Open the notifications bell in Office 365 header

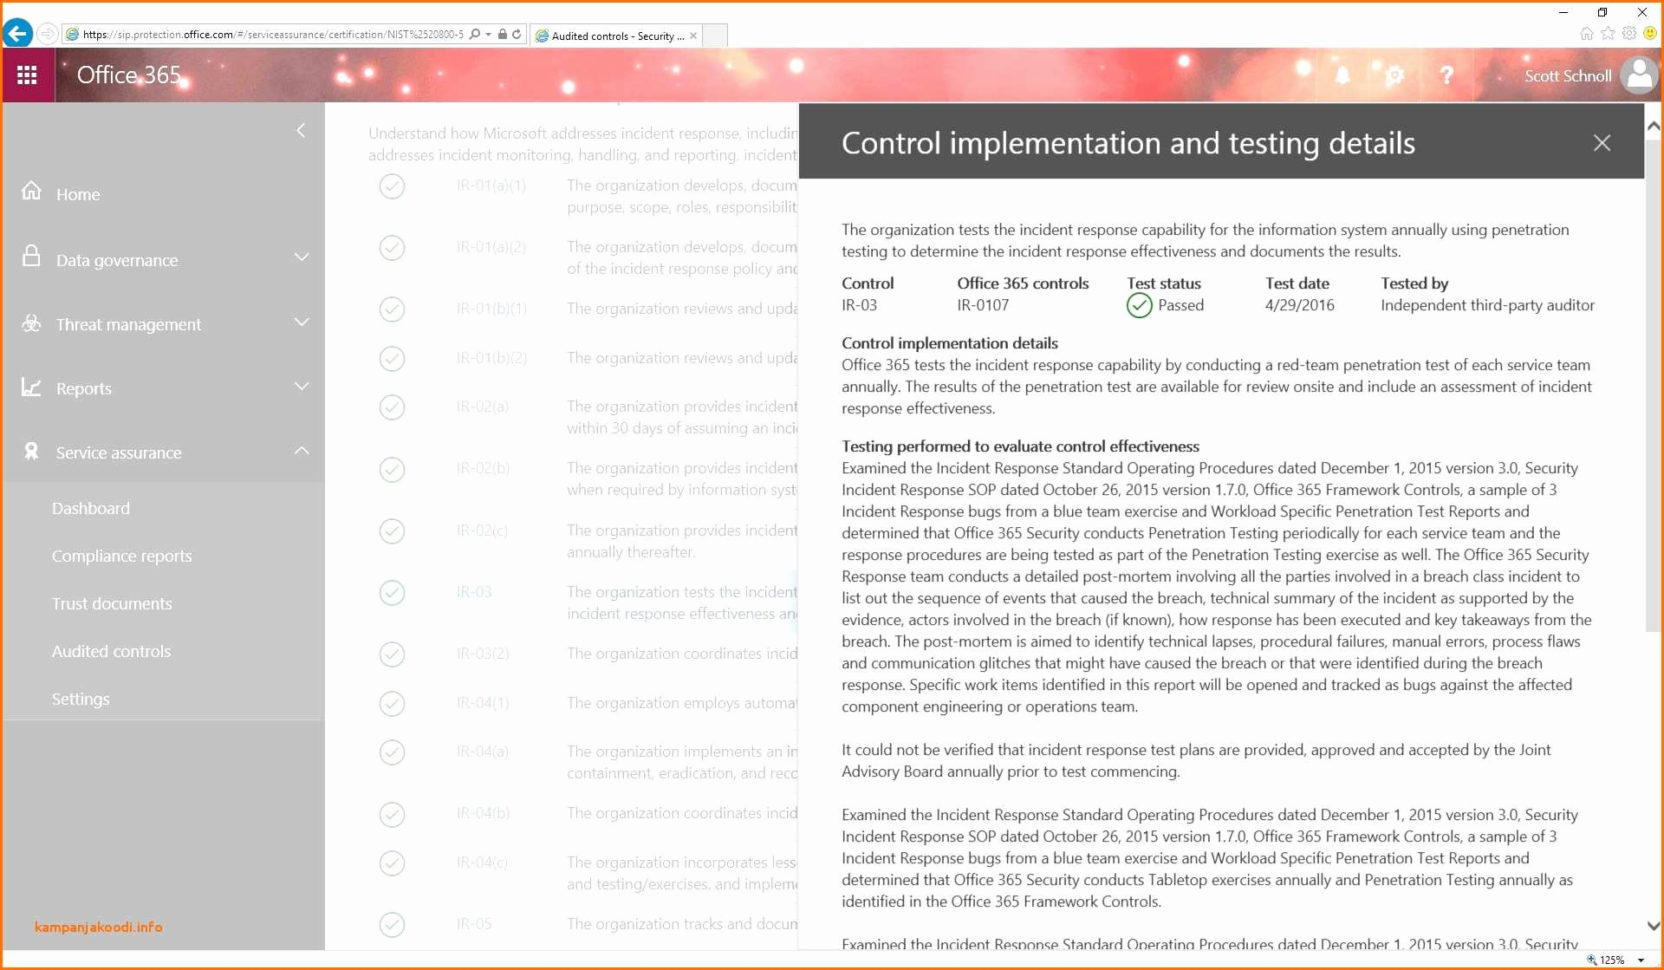tap(1342, 75)
